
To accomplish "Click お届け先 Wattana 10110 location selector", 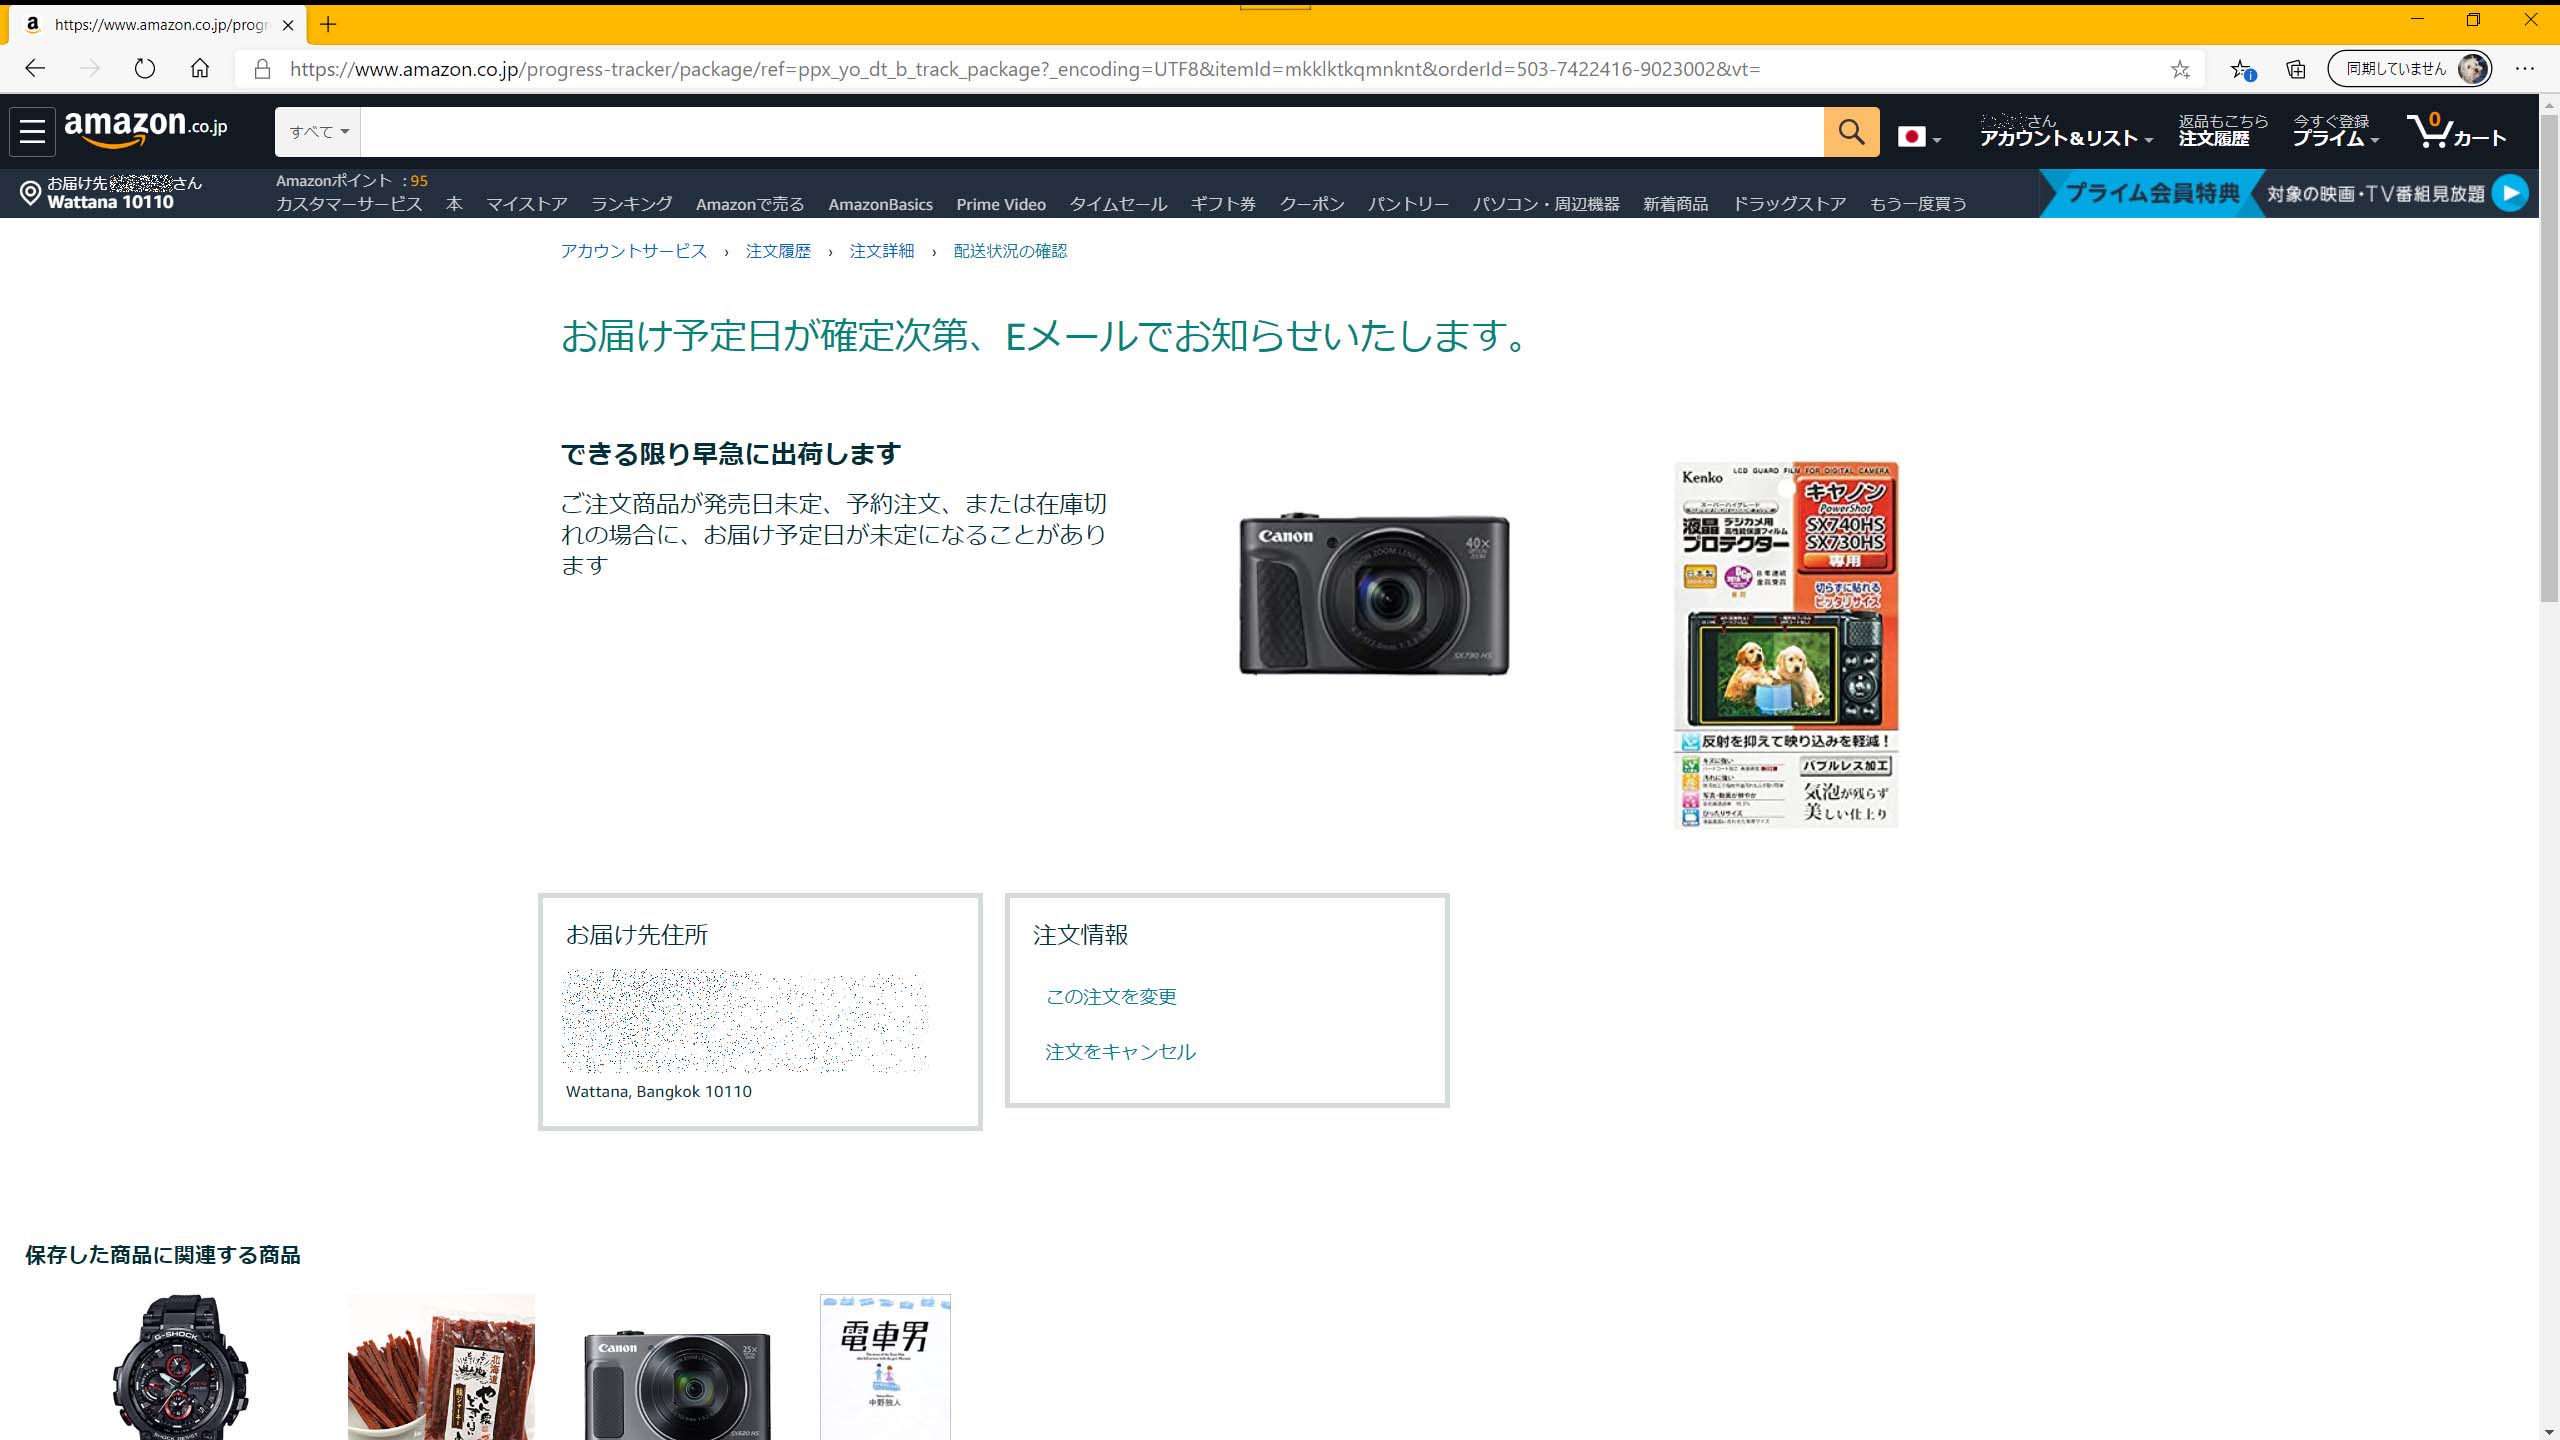I will pyautogui.click(x=112, y=193).
